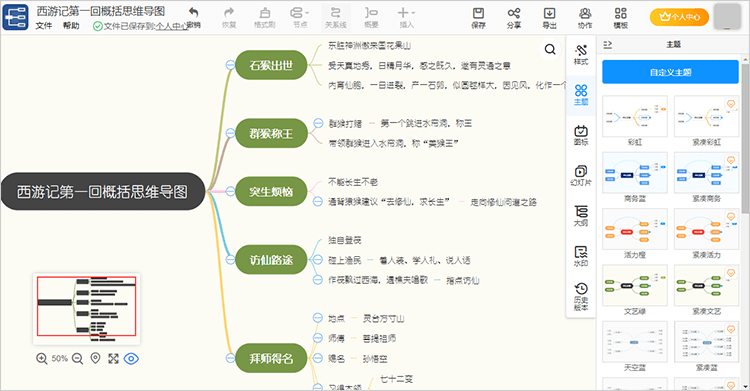Click the 不能长生不老 leaf text
The image size is (750, 391).
[x=353, y=182]
